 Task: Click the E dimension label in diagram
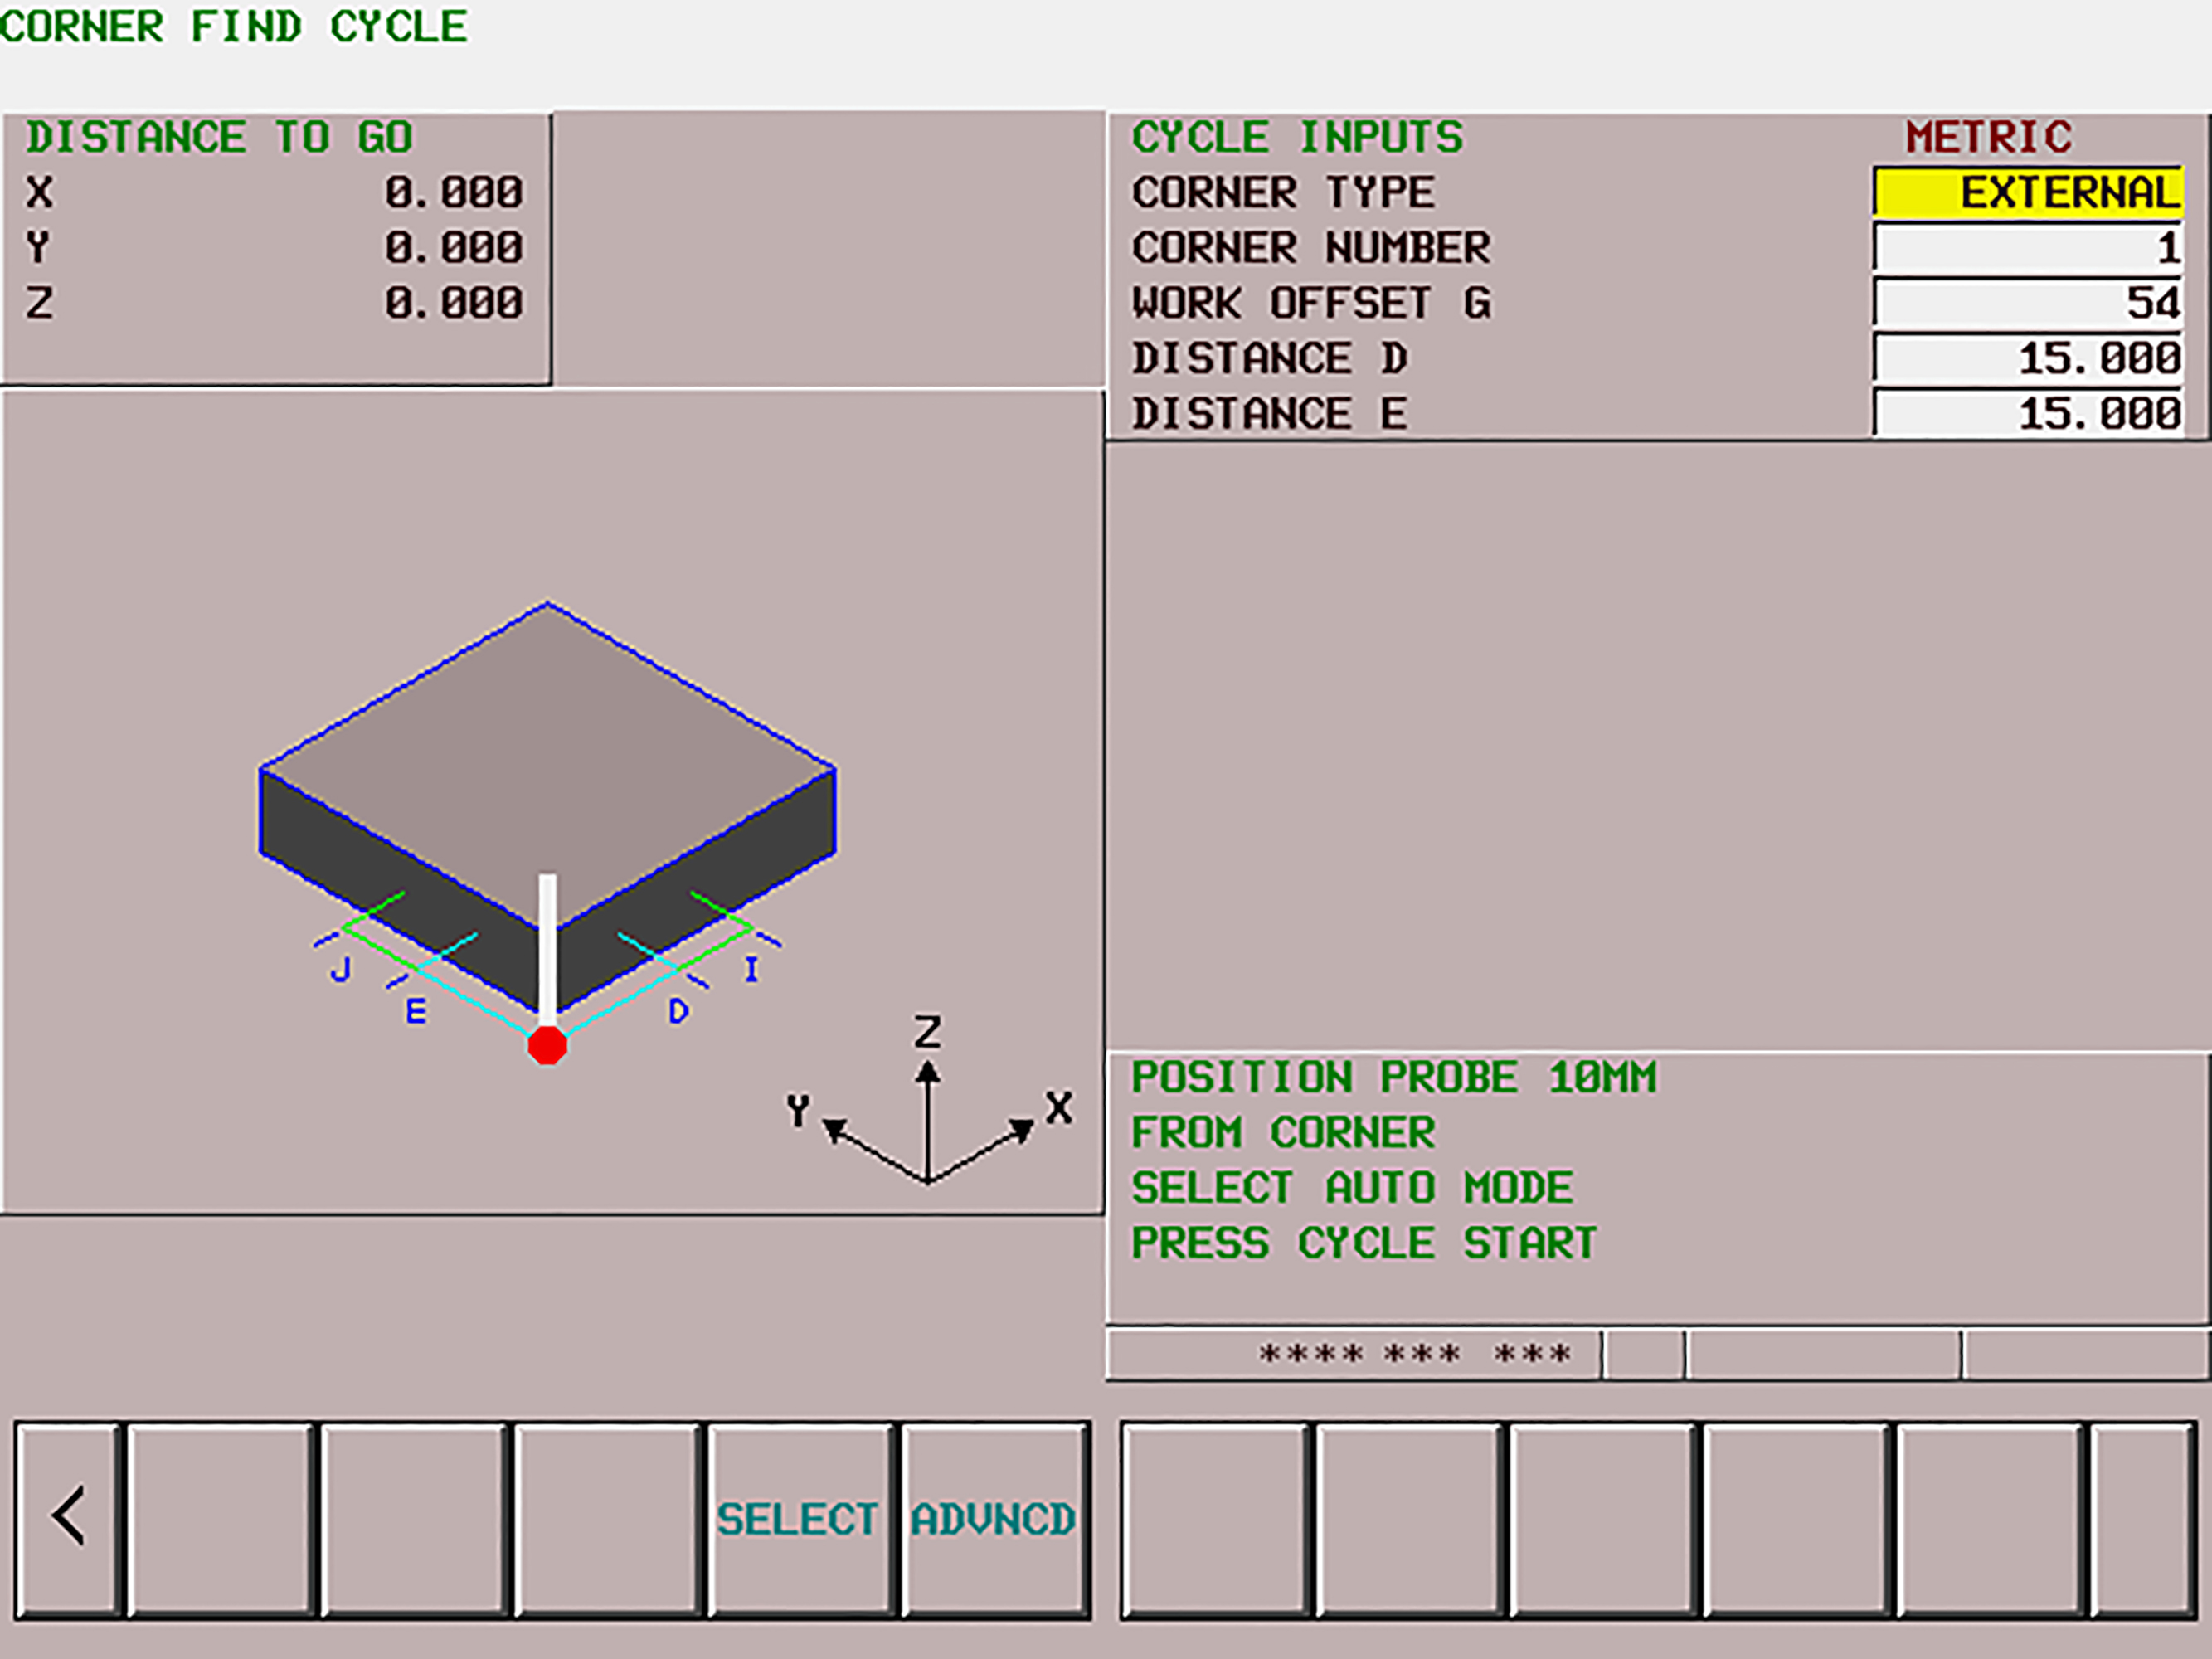coord(416,1011)
